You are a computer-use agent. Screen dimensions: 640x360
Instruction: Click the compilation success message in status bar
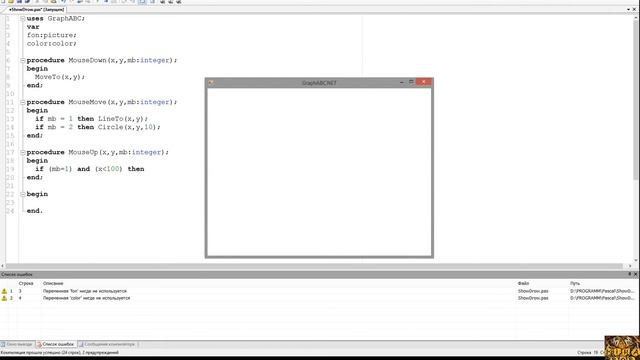click(x=60, y=353)
